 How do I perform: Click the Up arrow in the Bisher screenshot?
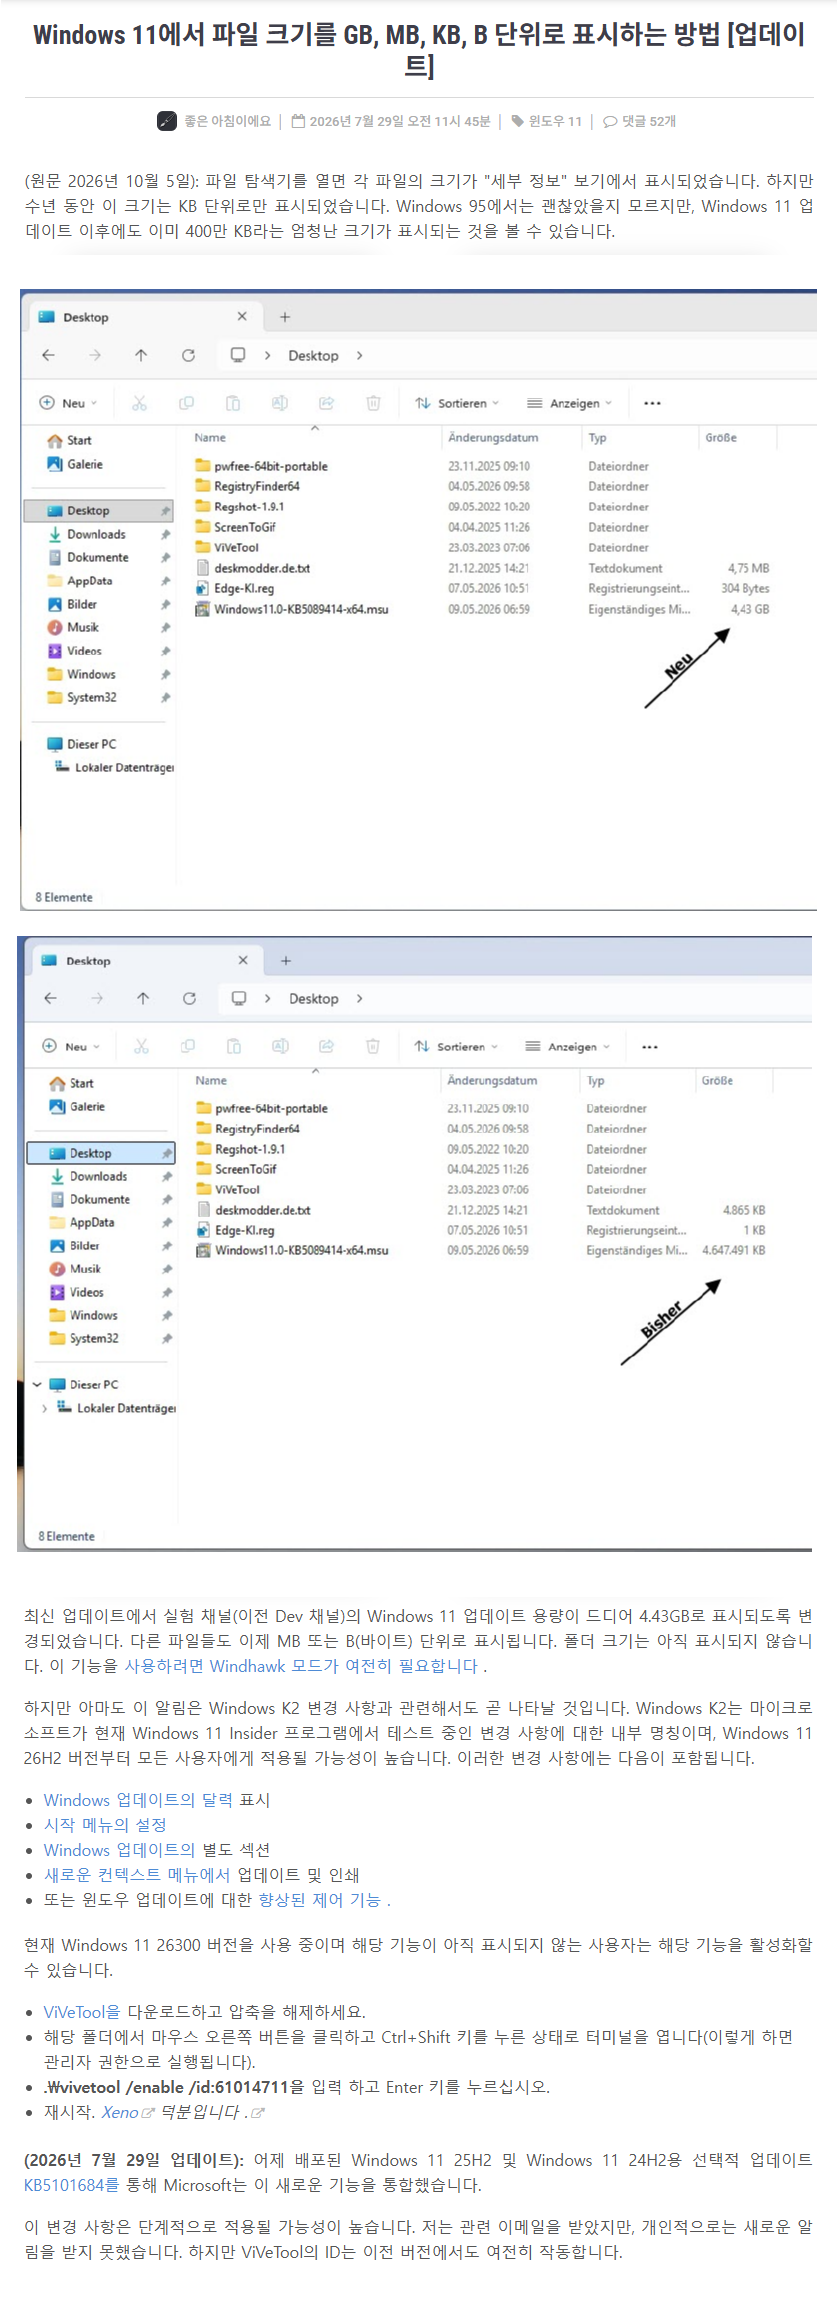tap(143, 998)
